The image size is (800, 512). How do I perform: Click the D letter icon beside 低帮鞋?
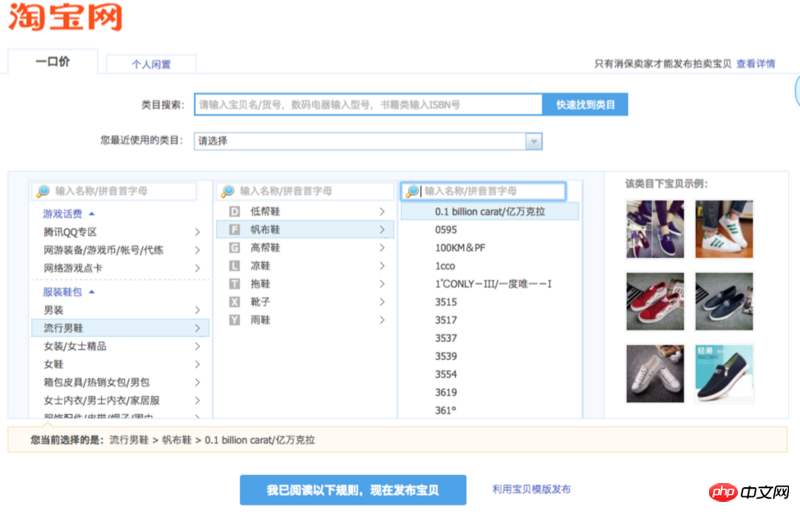(x=234, y=212)
